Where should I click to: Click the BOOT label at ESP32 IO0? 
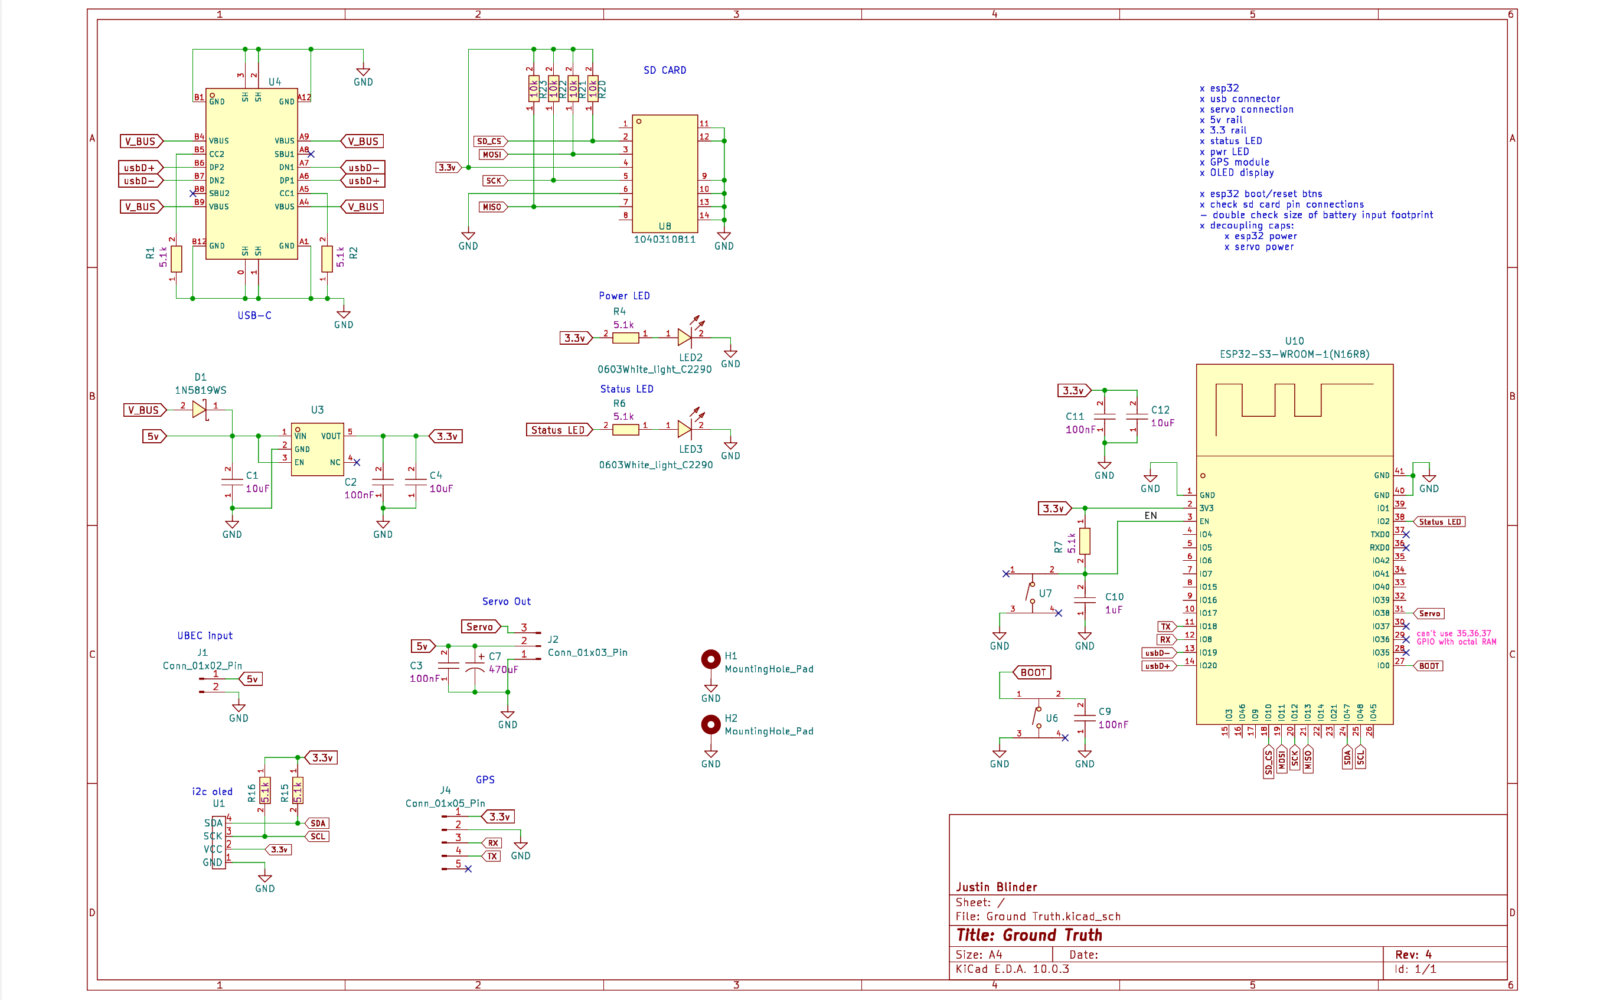(1429, 666)
